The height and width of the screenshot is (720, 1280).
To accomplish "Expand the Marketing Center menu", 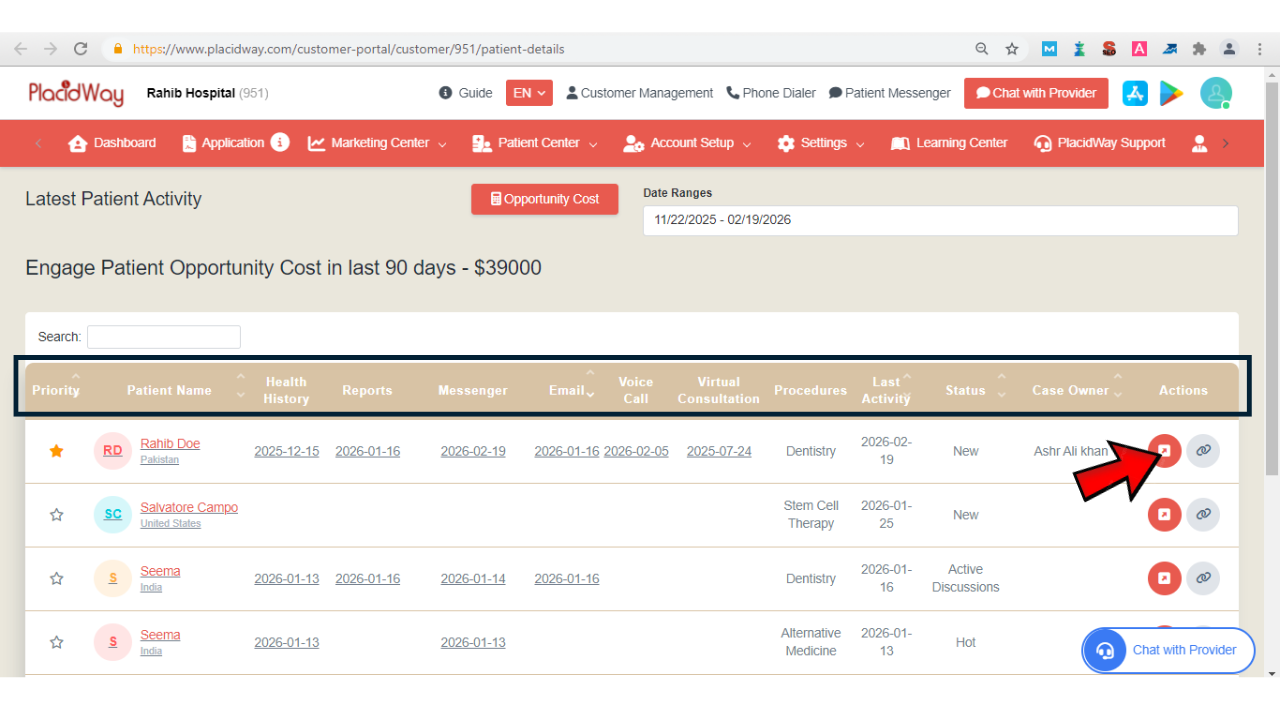I will (x=377, y=143).
